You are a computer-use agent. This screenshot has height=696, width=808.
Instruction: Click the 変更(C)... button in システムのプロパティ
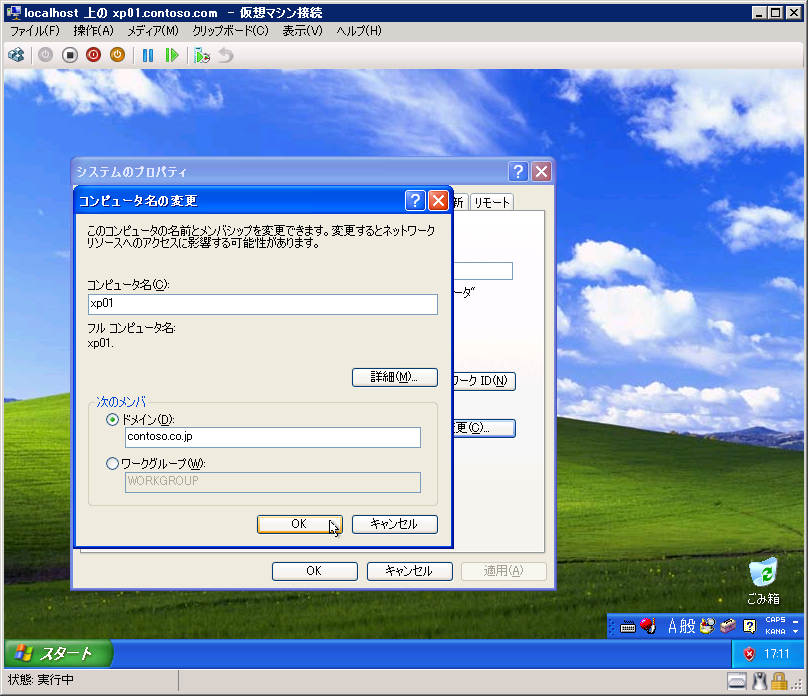pyautogui.click(x=484, y=428)
